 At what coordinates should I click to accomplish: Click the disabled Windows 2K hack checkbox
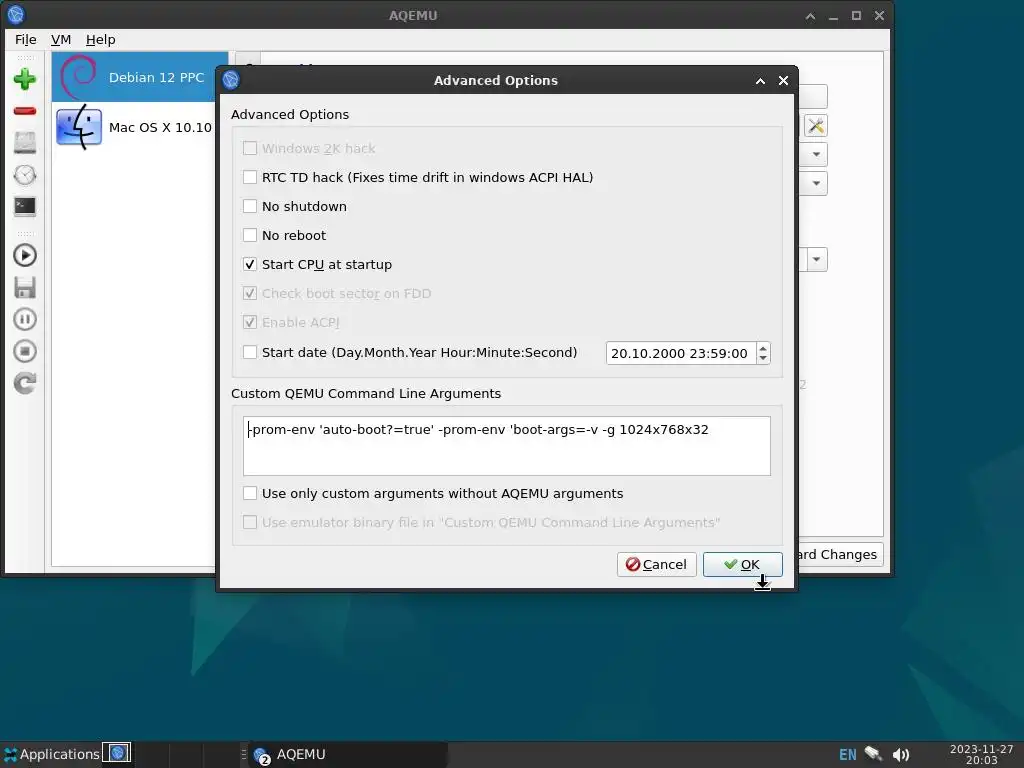[249, 148]
